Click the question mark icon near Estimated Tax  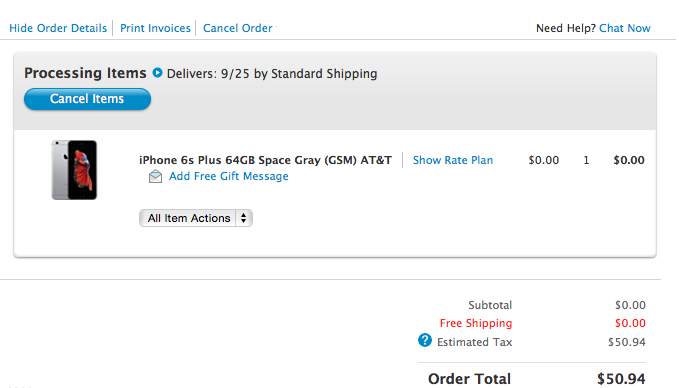pyautogui.click(x=425, y=340)
